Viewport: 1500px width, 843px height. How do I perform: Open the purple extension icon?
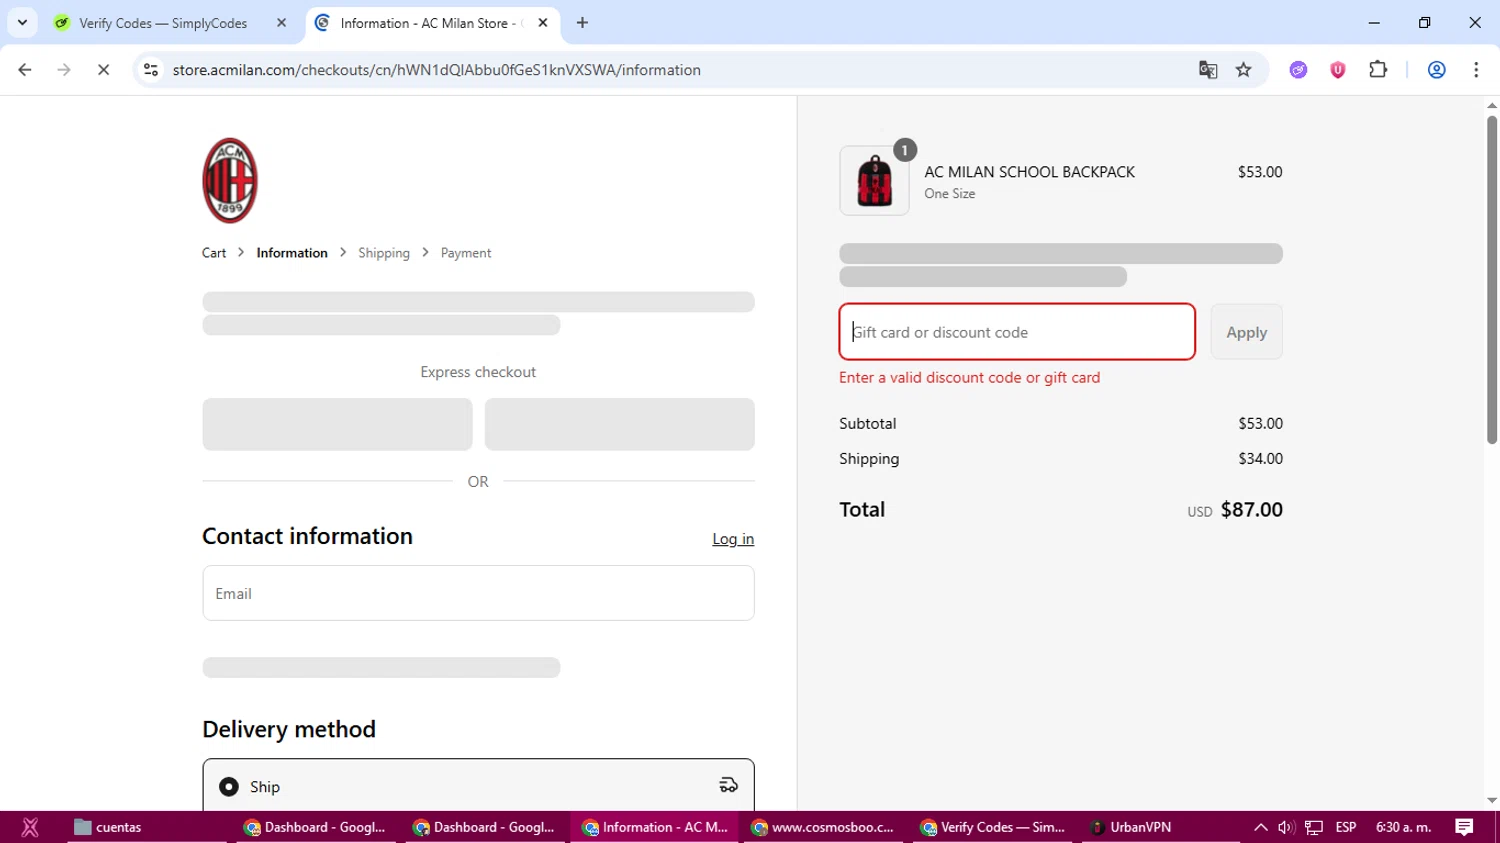click(1298, 70)
